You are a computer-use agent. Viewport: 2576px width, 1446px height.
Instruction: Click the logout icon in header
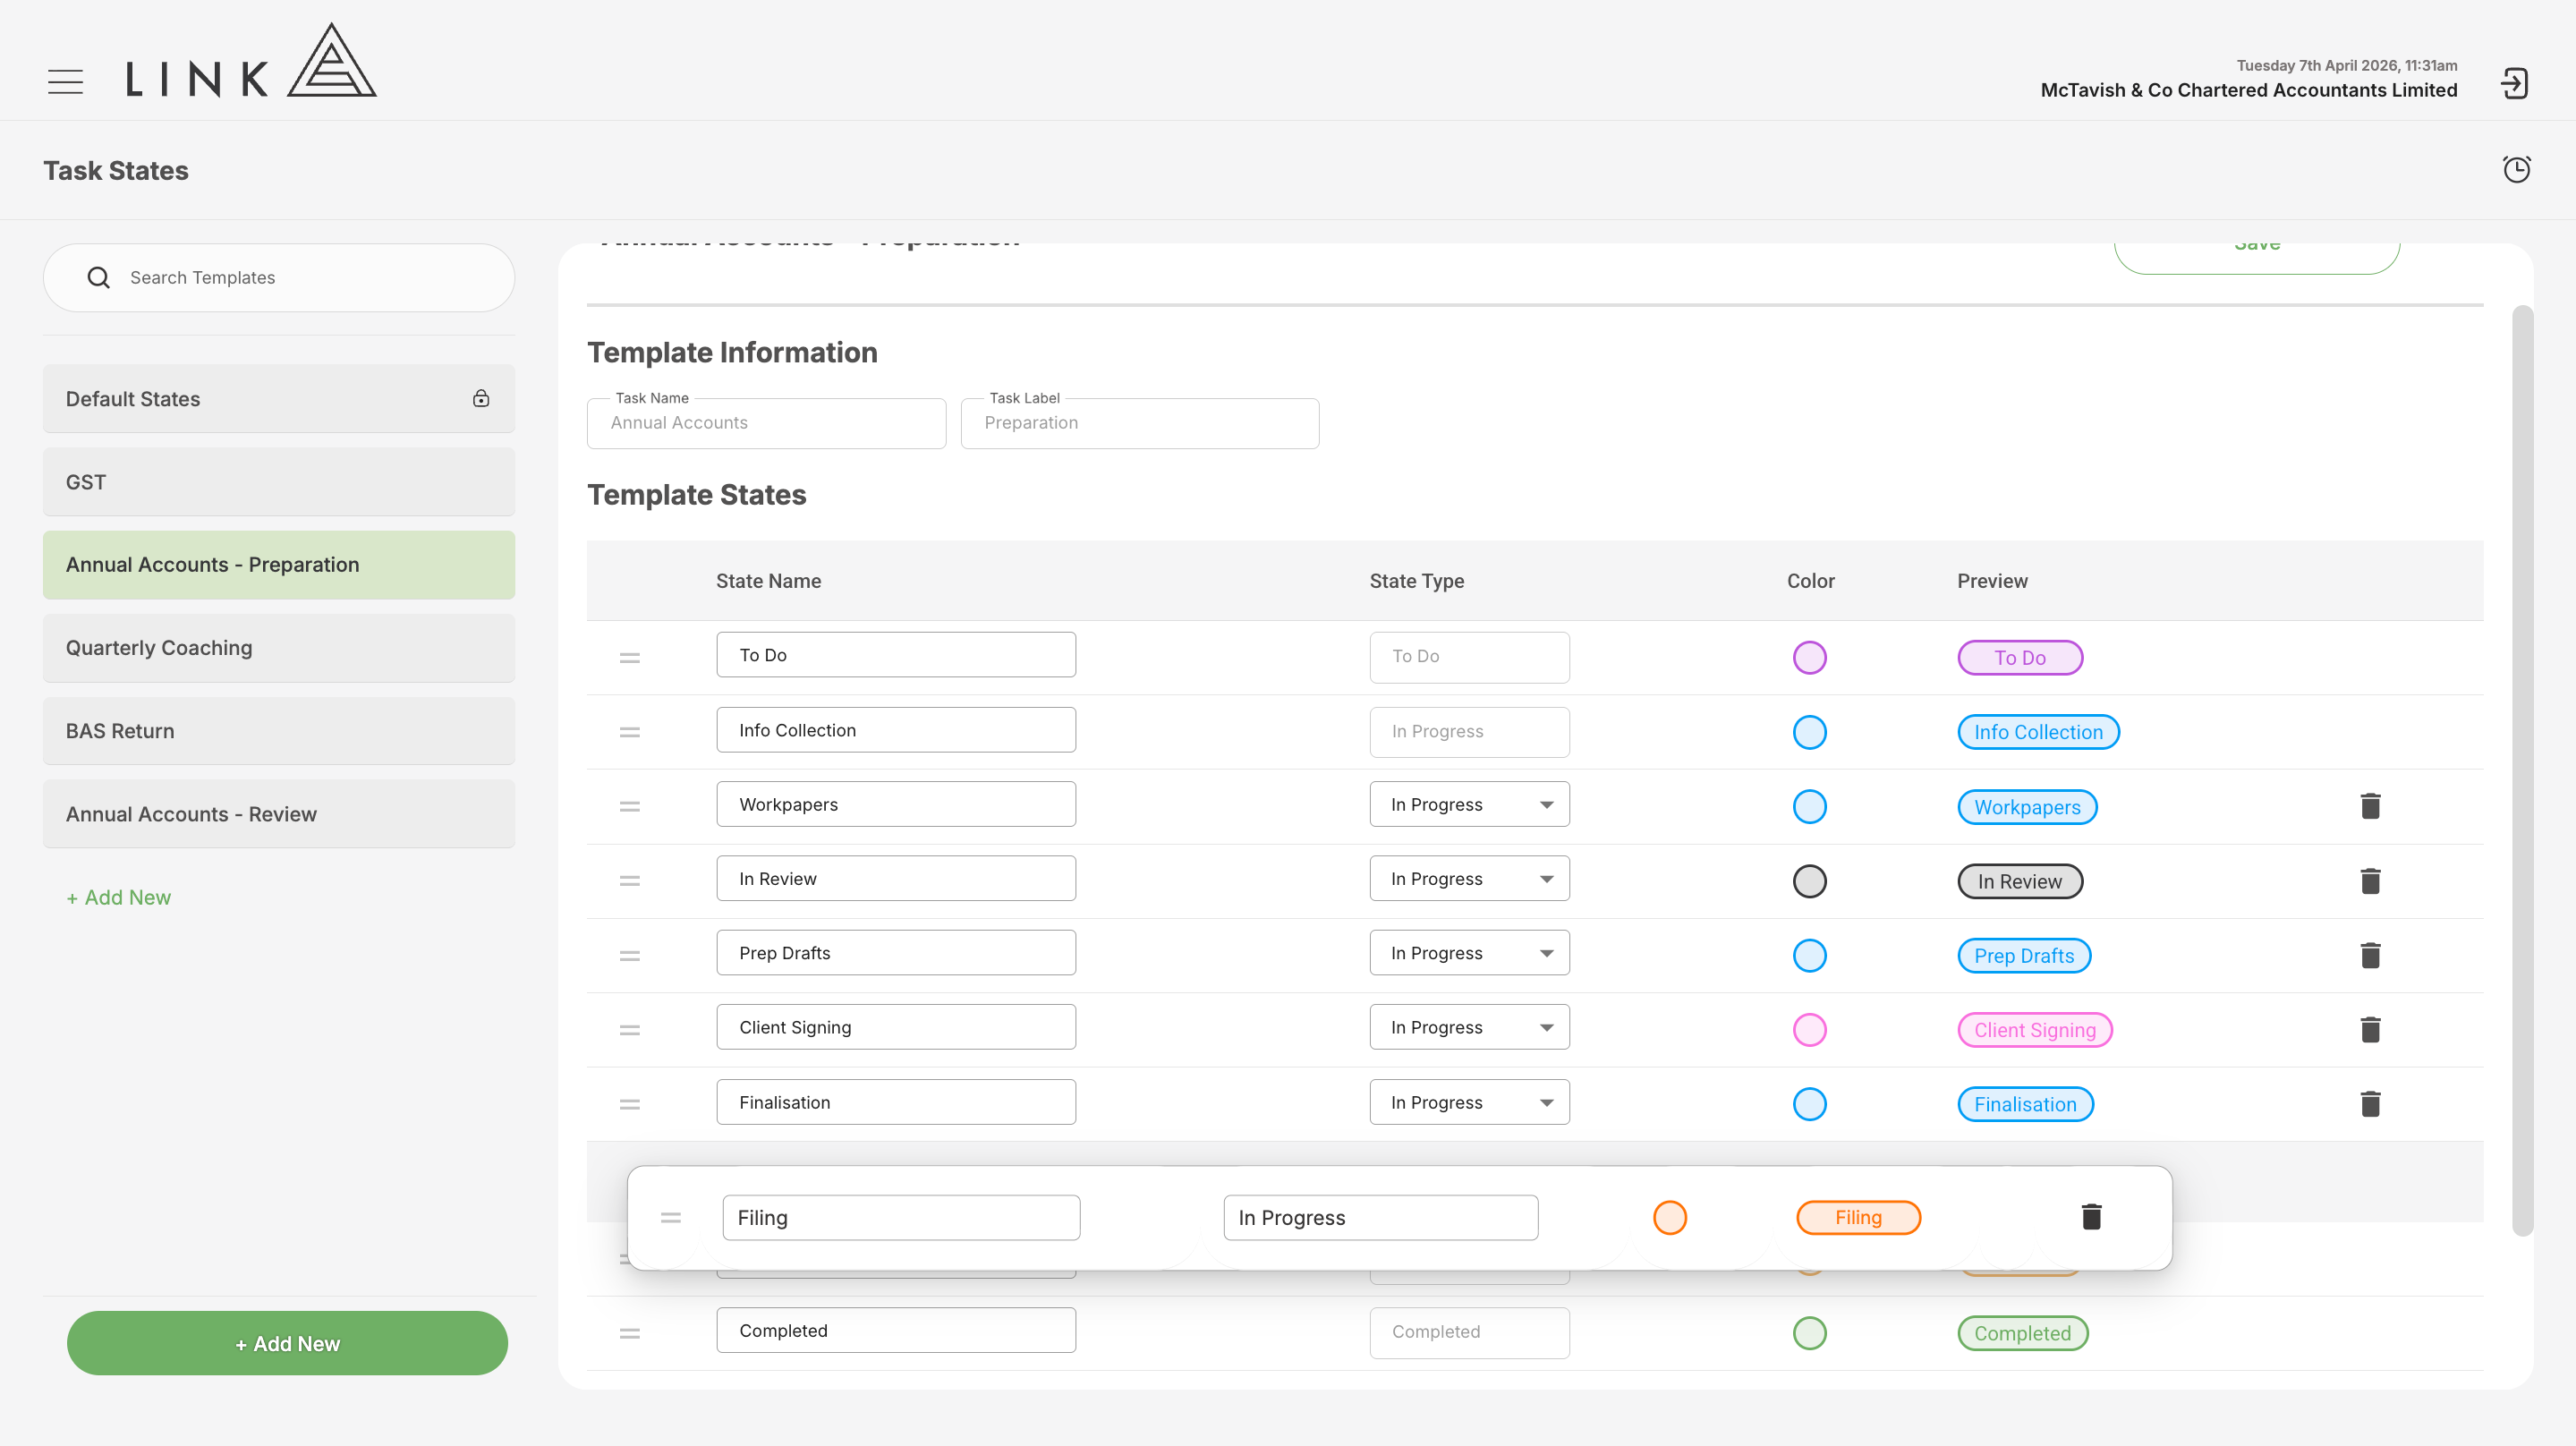[x=2514, y=83]
